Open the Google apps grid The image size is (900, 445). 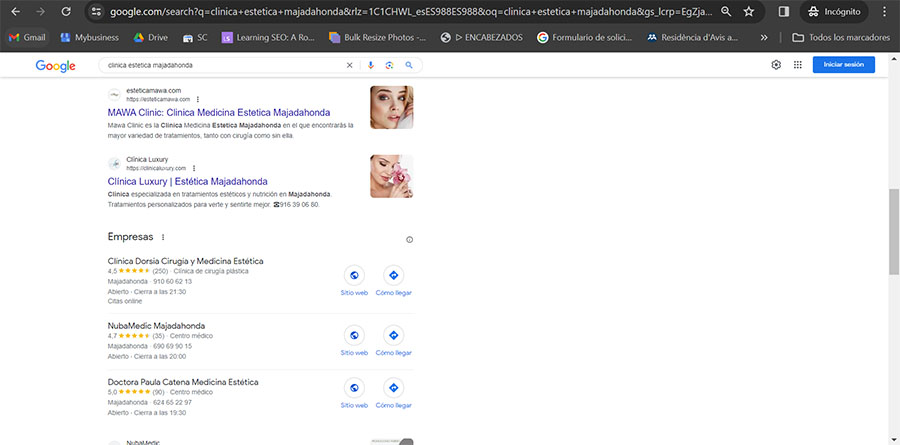[x=797, y=65]
